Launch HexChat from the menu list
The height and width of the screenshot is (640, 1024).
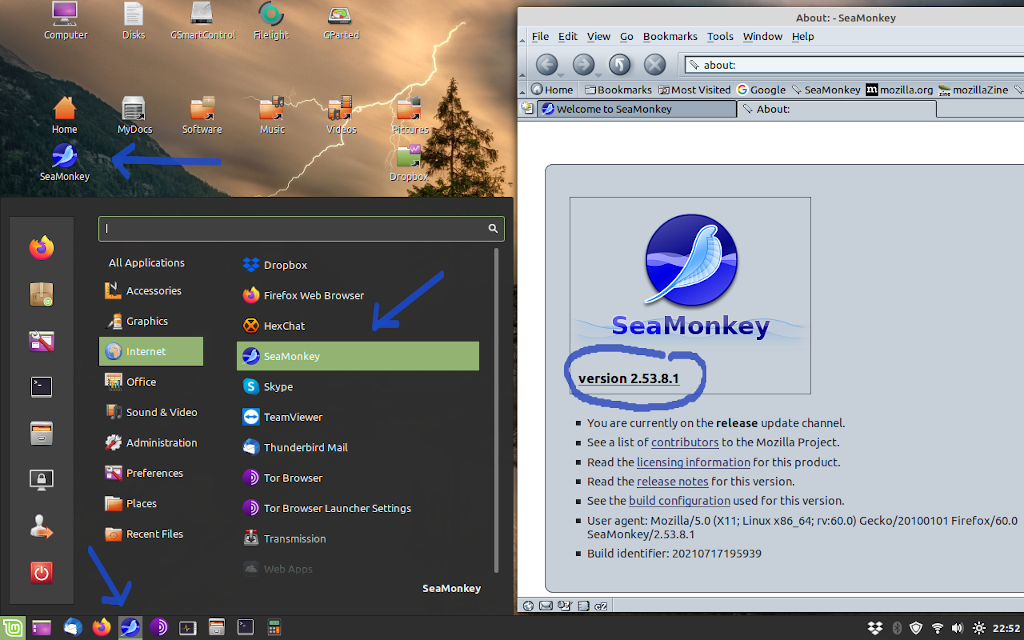point(358,326)
